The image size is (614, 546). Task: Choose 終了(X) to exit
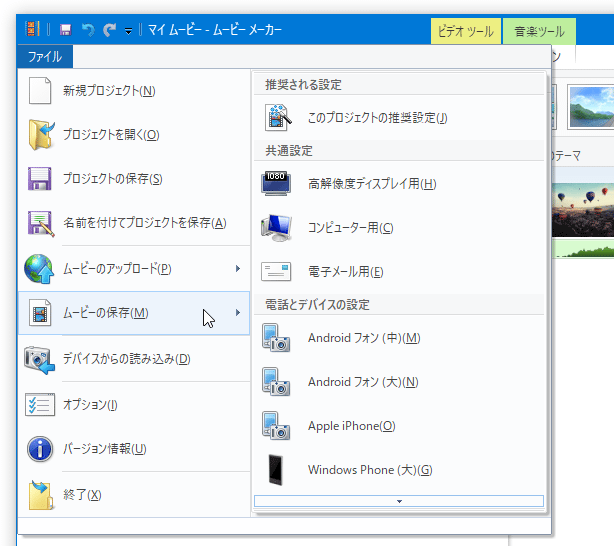(x=134, y=495)
